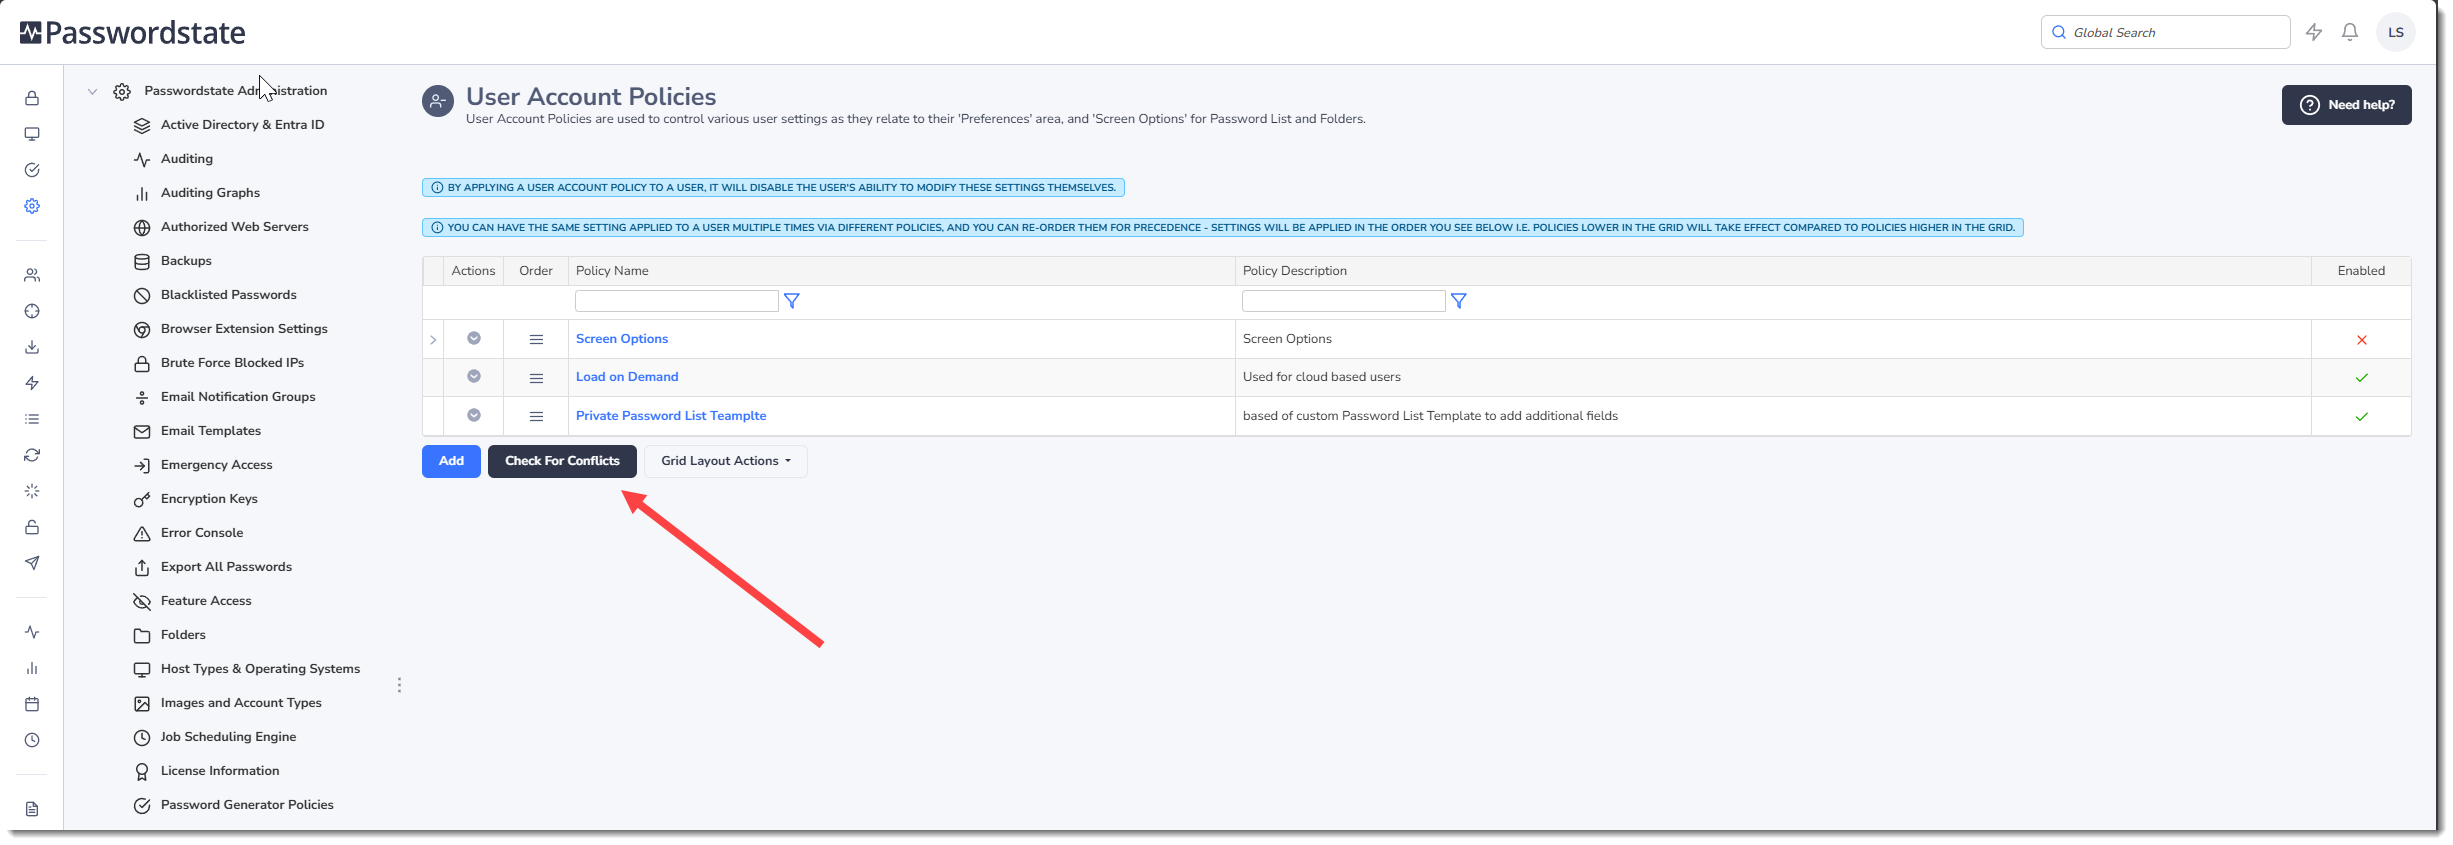2453x845 pixels.
Task: Apply the Policy Description filter funnel
Action: tap(1459, 301)
